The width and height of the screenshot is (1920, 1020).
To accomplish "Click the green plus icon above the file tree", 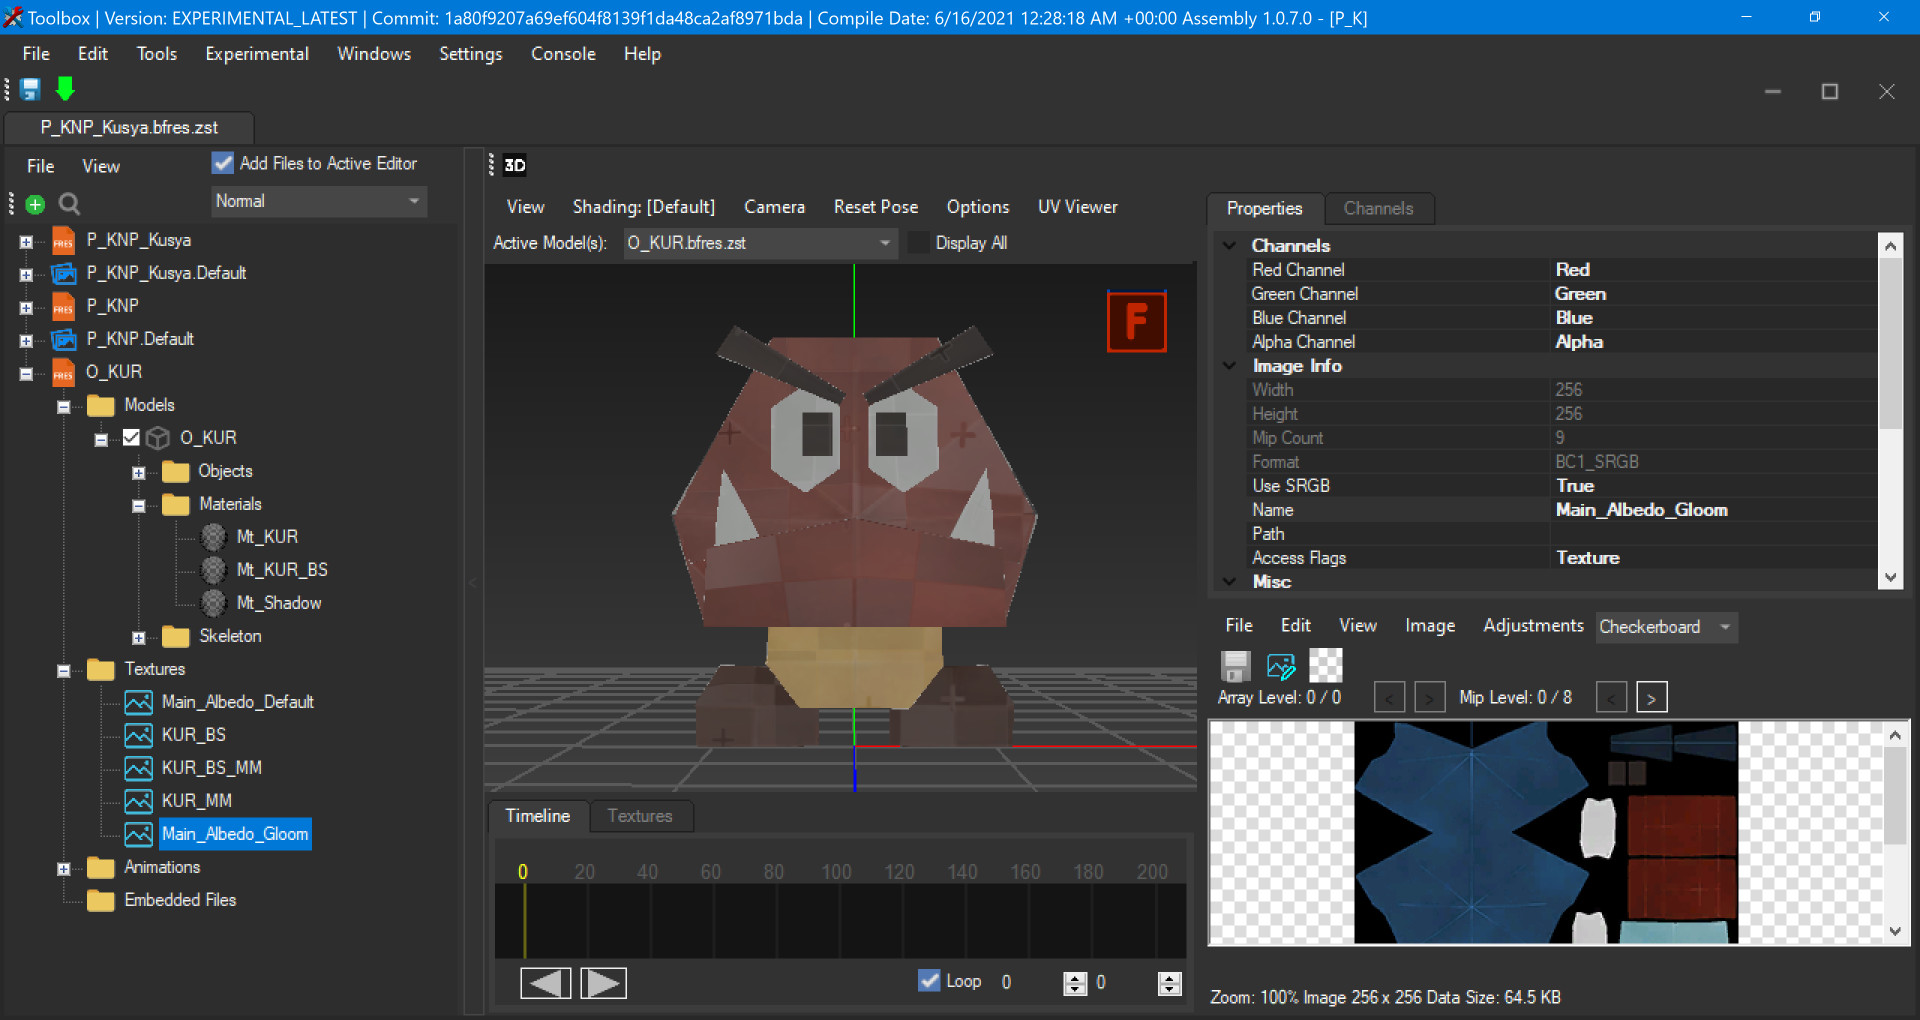I will (x=35, y=204).
